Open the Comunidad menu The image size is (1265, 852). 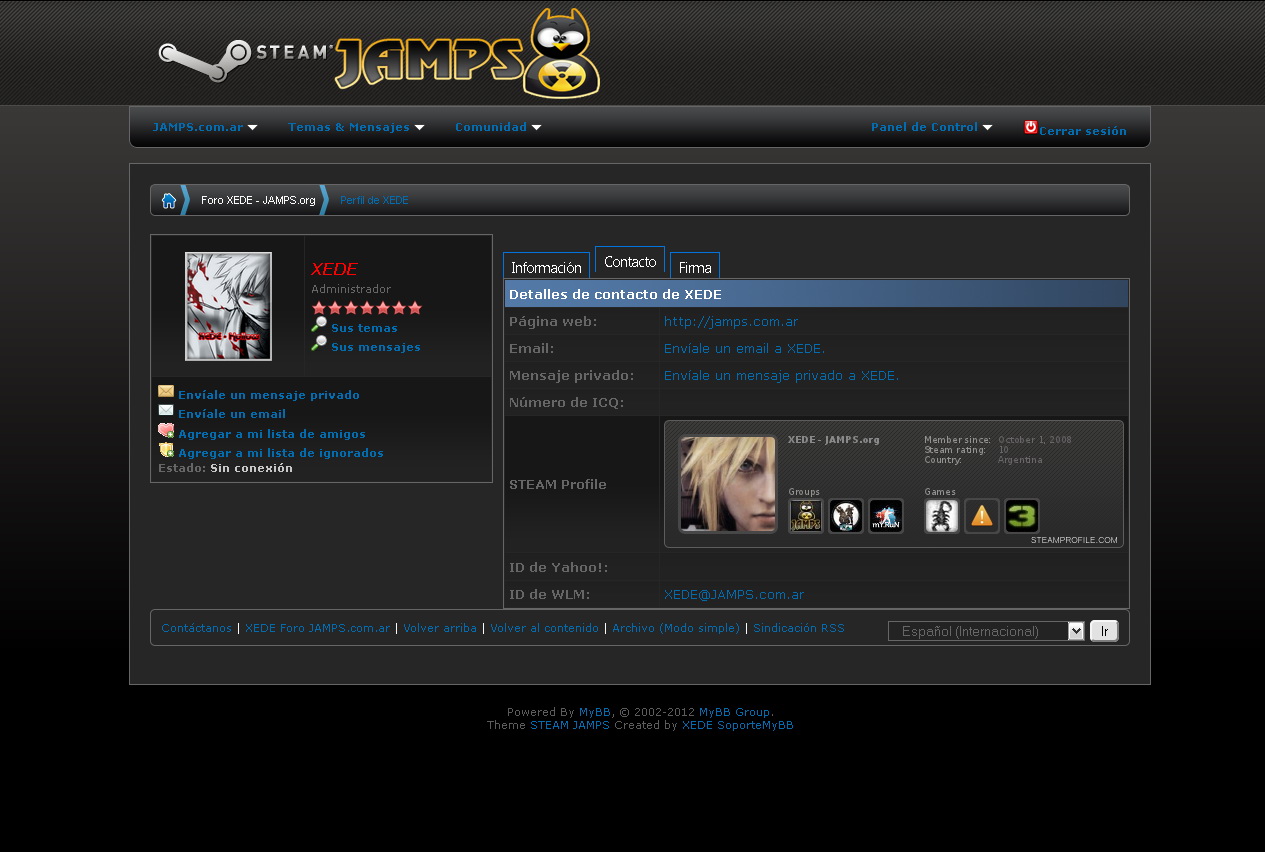coord(497,127)
